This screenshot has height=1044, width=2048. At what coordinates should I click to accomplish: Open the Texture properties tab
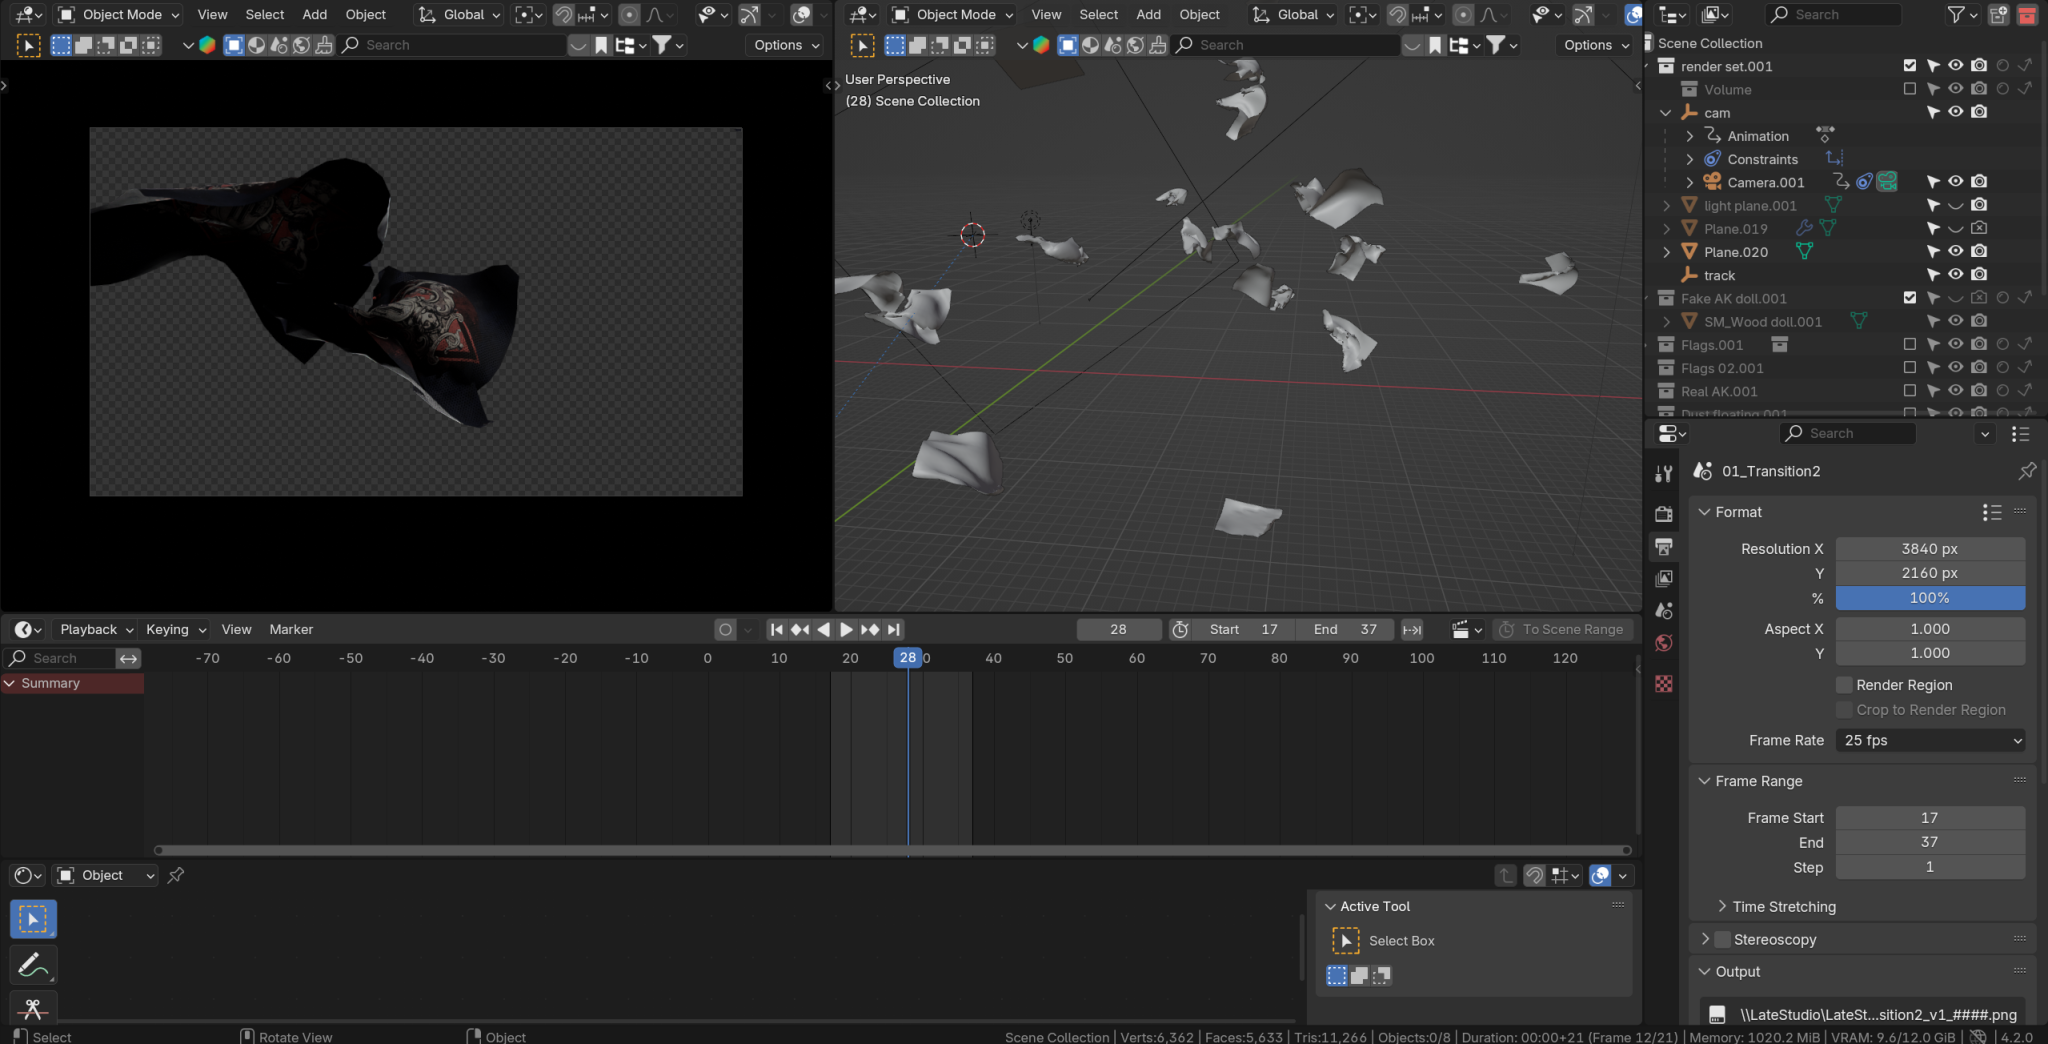[x=1664, y=684]
